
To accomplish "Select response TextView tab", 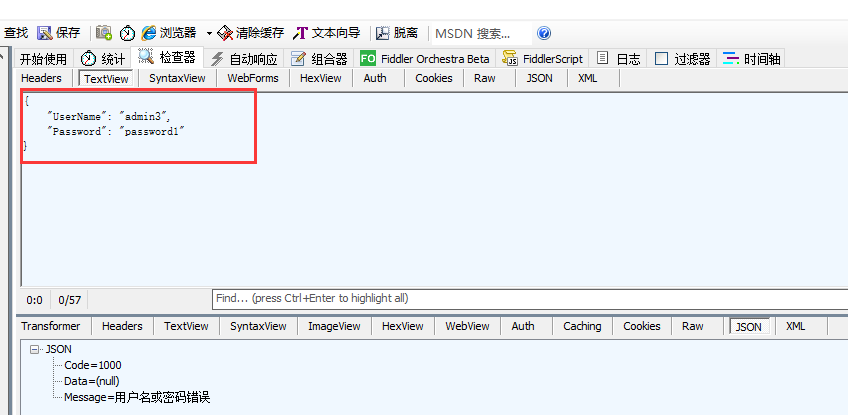I will [186, 326].
